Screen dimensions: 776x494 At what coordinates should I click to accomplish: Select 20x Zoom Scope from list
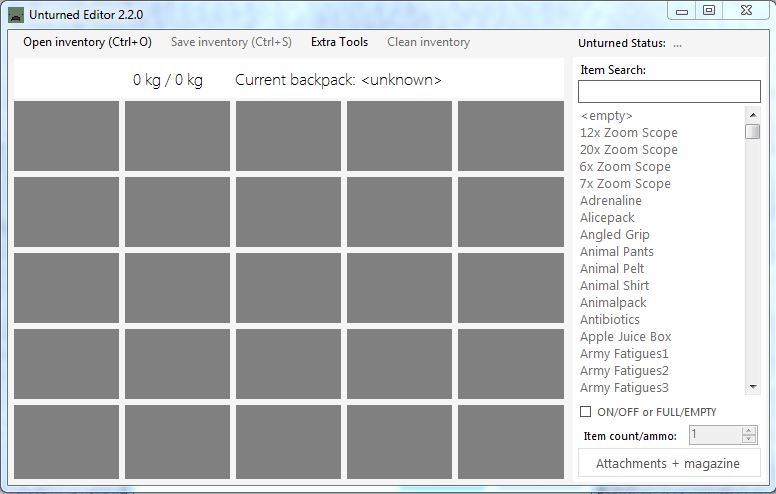(629, 149)
